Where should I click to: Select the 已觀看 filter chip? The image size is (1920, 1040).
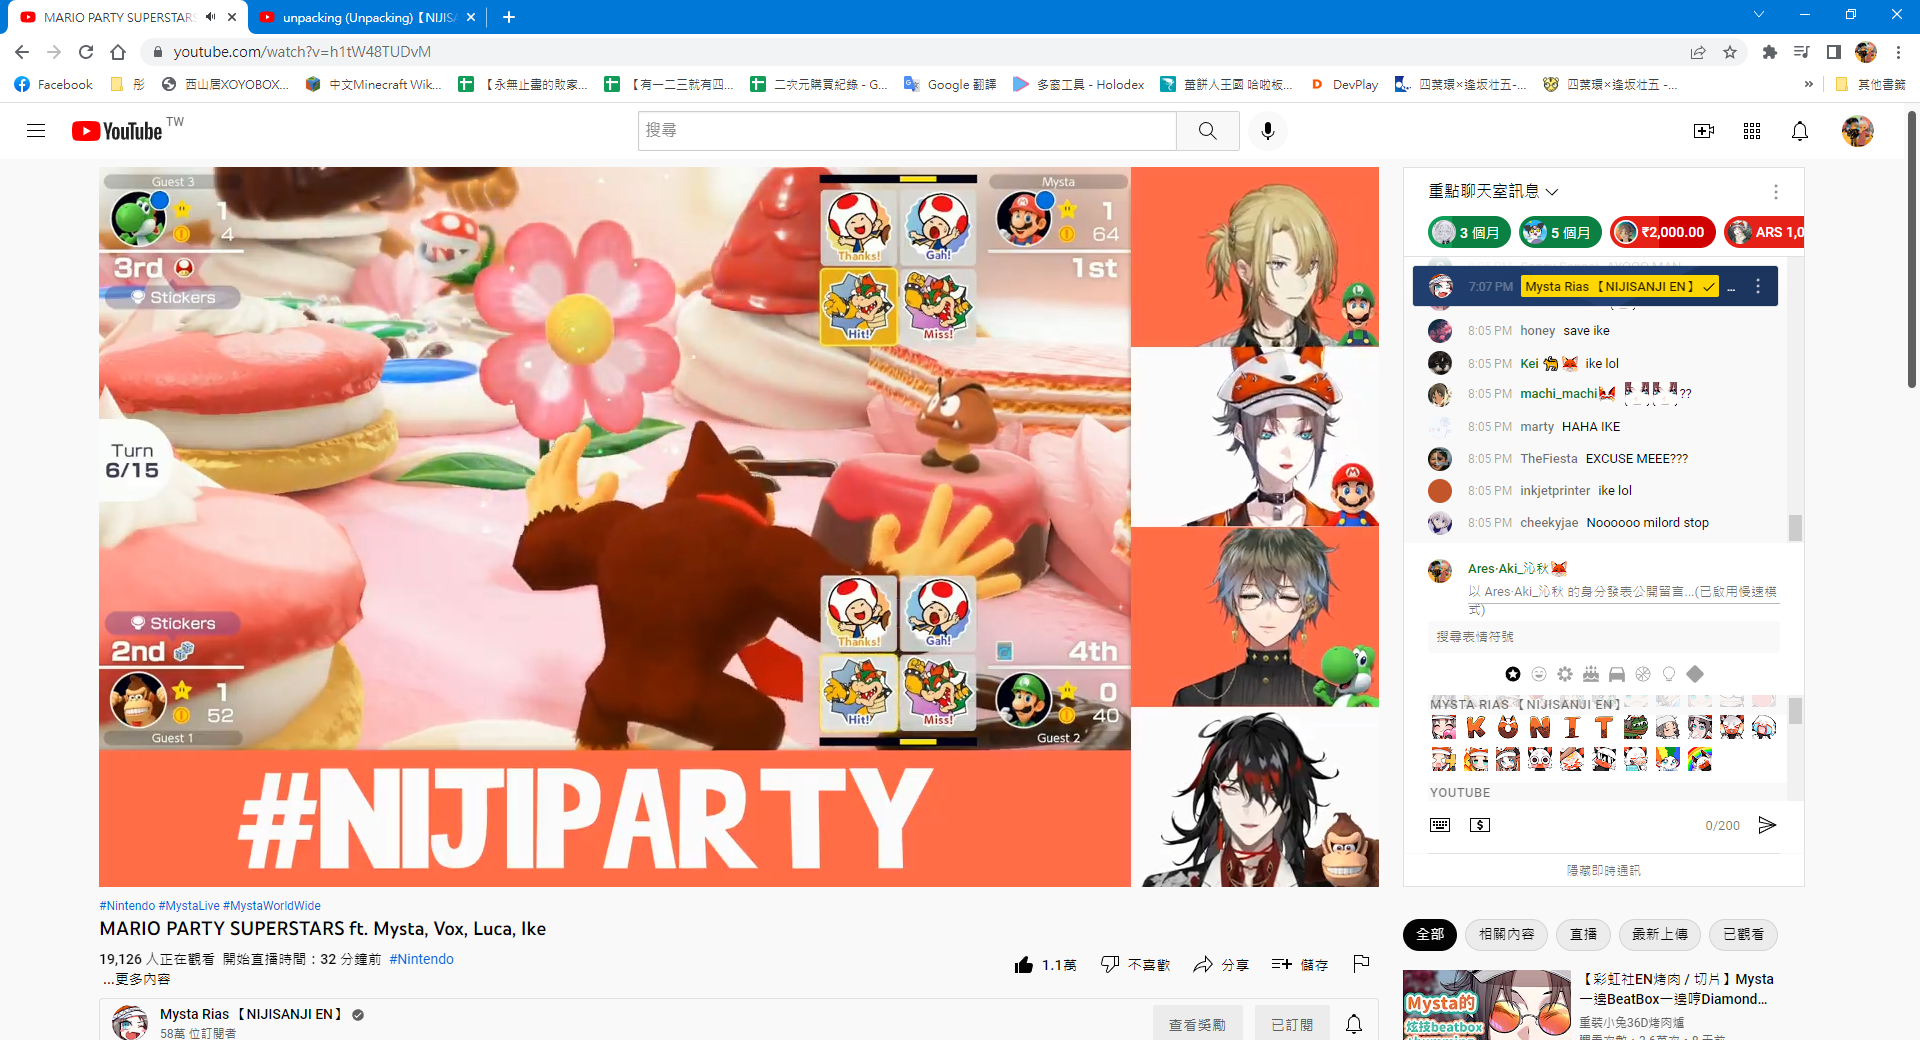1743,934
